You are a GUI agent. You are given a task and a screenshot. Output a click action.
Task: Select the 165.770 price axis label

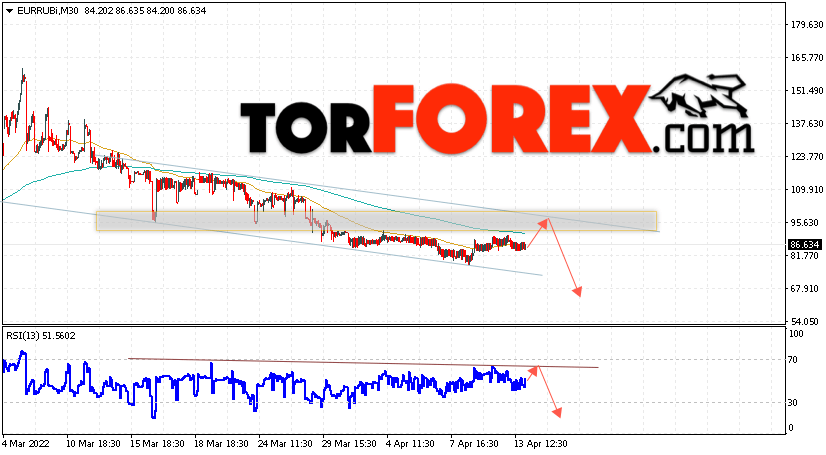point(807,57)
